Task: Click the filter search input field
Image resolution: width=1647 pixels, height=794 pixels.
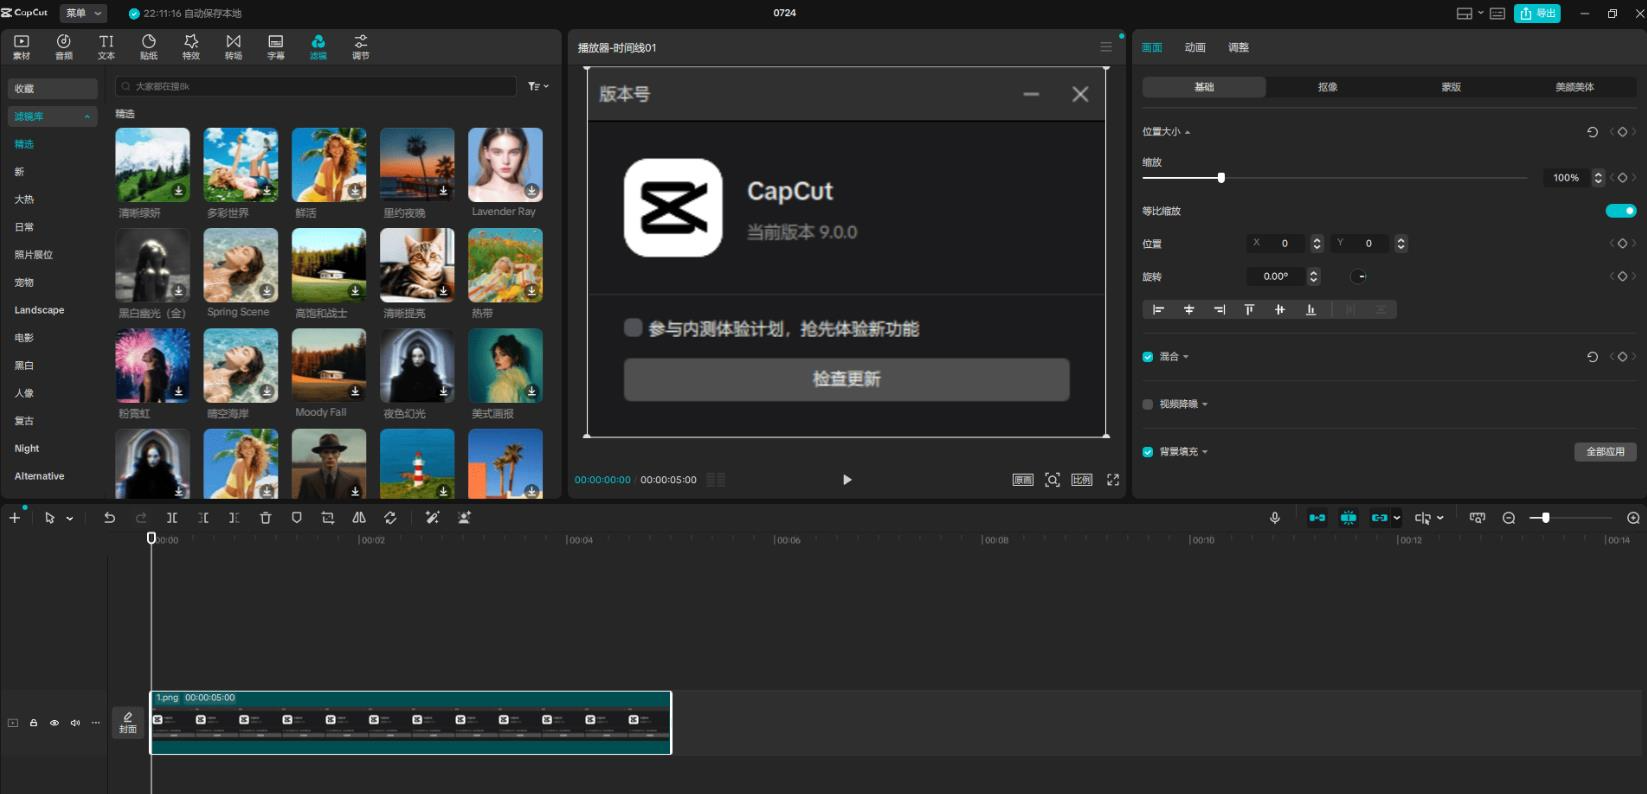Action: (x=316, y=87)
